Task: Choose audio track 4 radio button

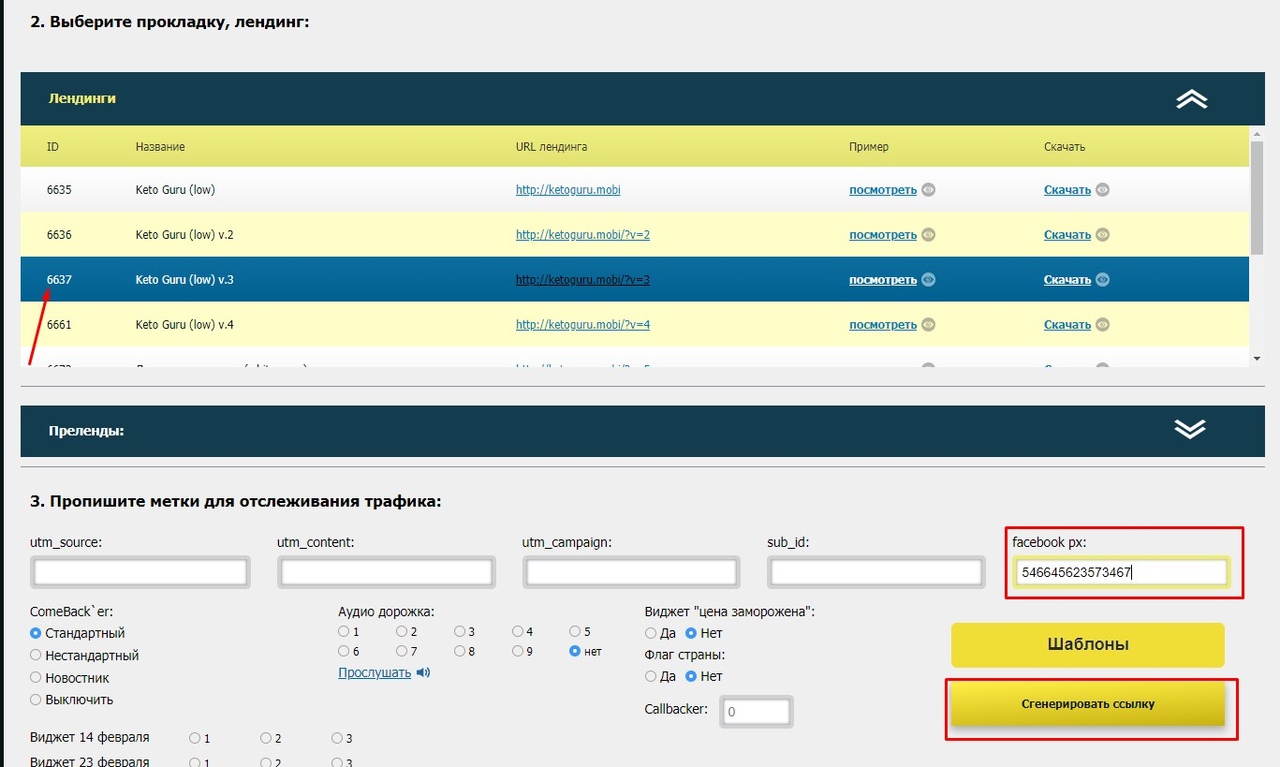Action: click(517, 632)
